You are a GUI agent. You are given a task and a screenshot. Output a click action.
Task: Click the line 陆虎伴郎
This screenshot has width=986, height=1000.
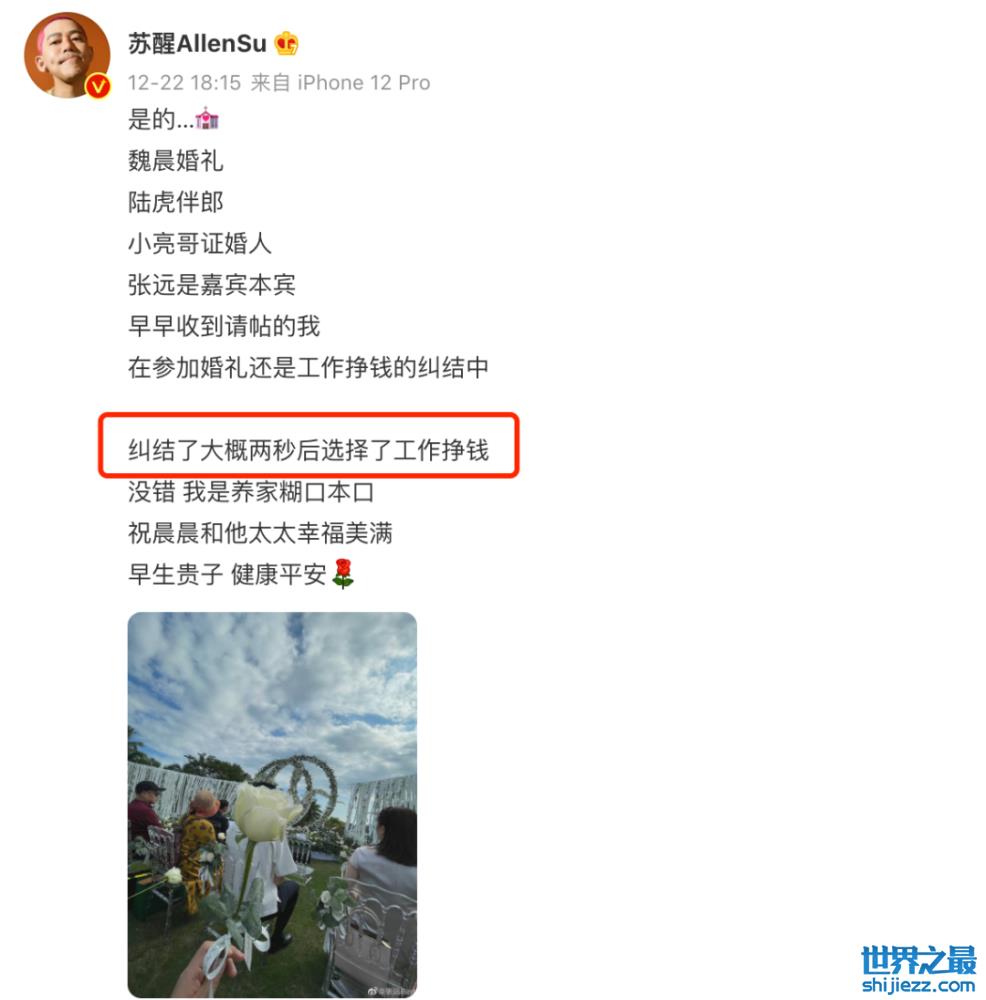click(x=175, y=202)
